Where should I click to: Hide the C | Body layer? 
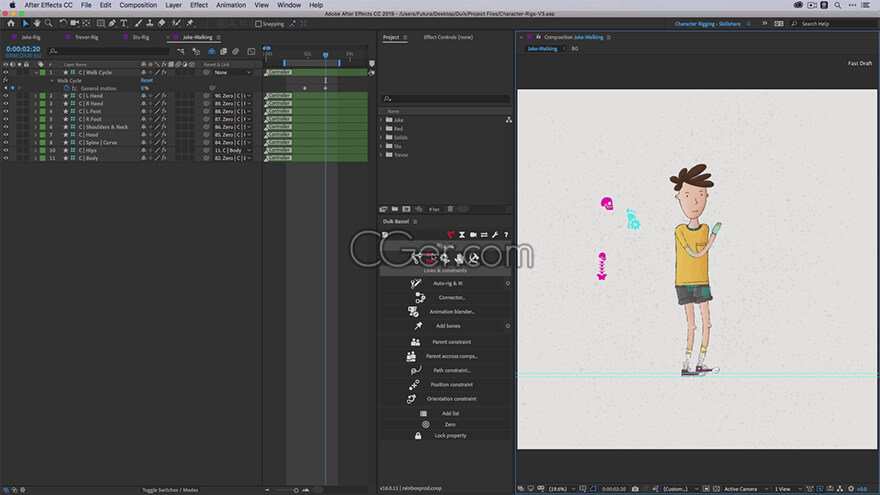click(x=6, y=158)
